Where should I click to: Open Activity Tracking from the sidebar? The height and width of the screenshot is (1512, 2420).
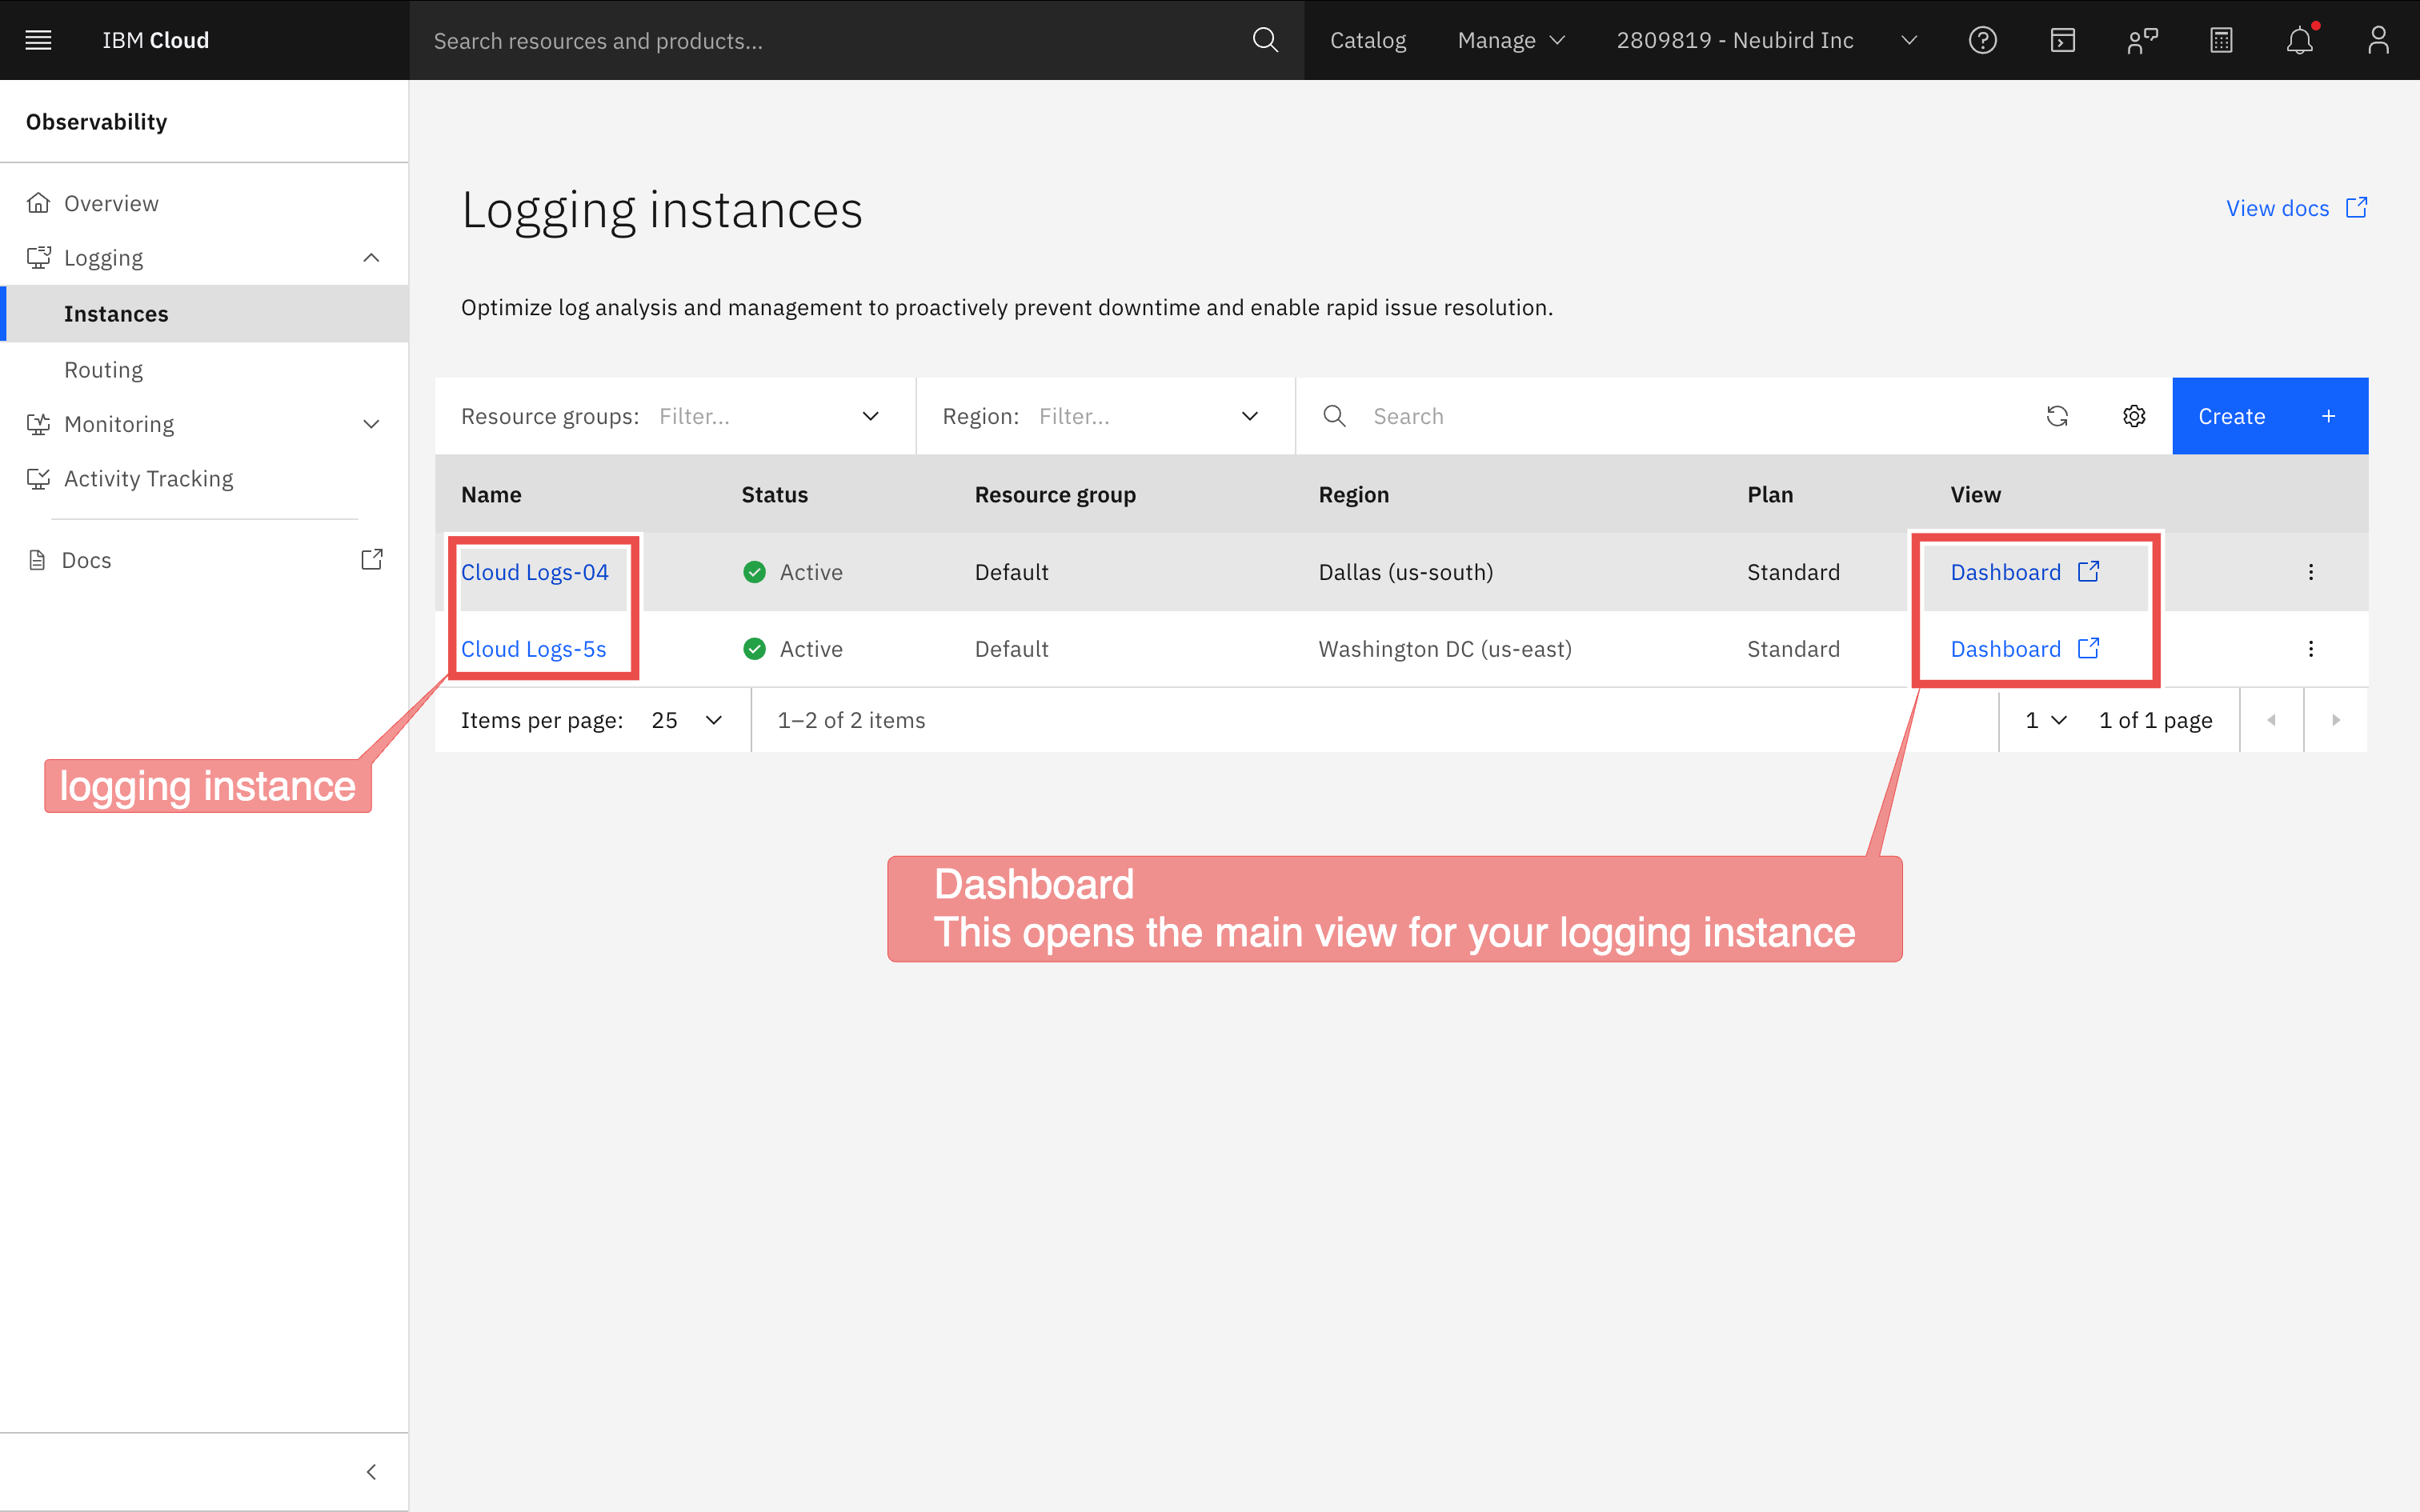click(x=148, y=478)
